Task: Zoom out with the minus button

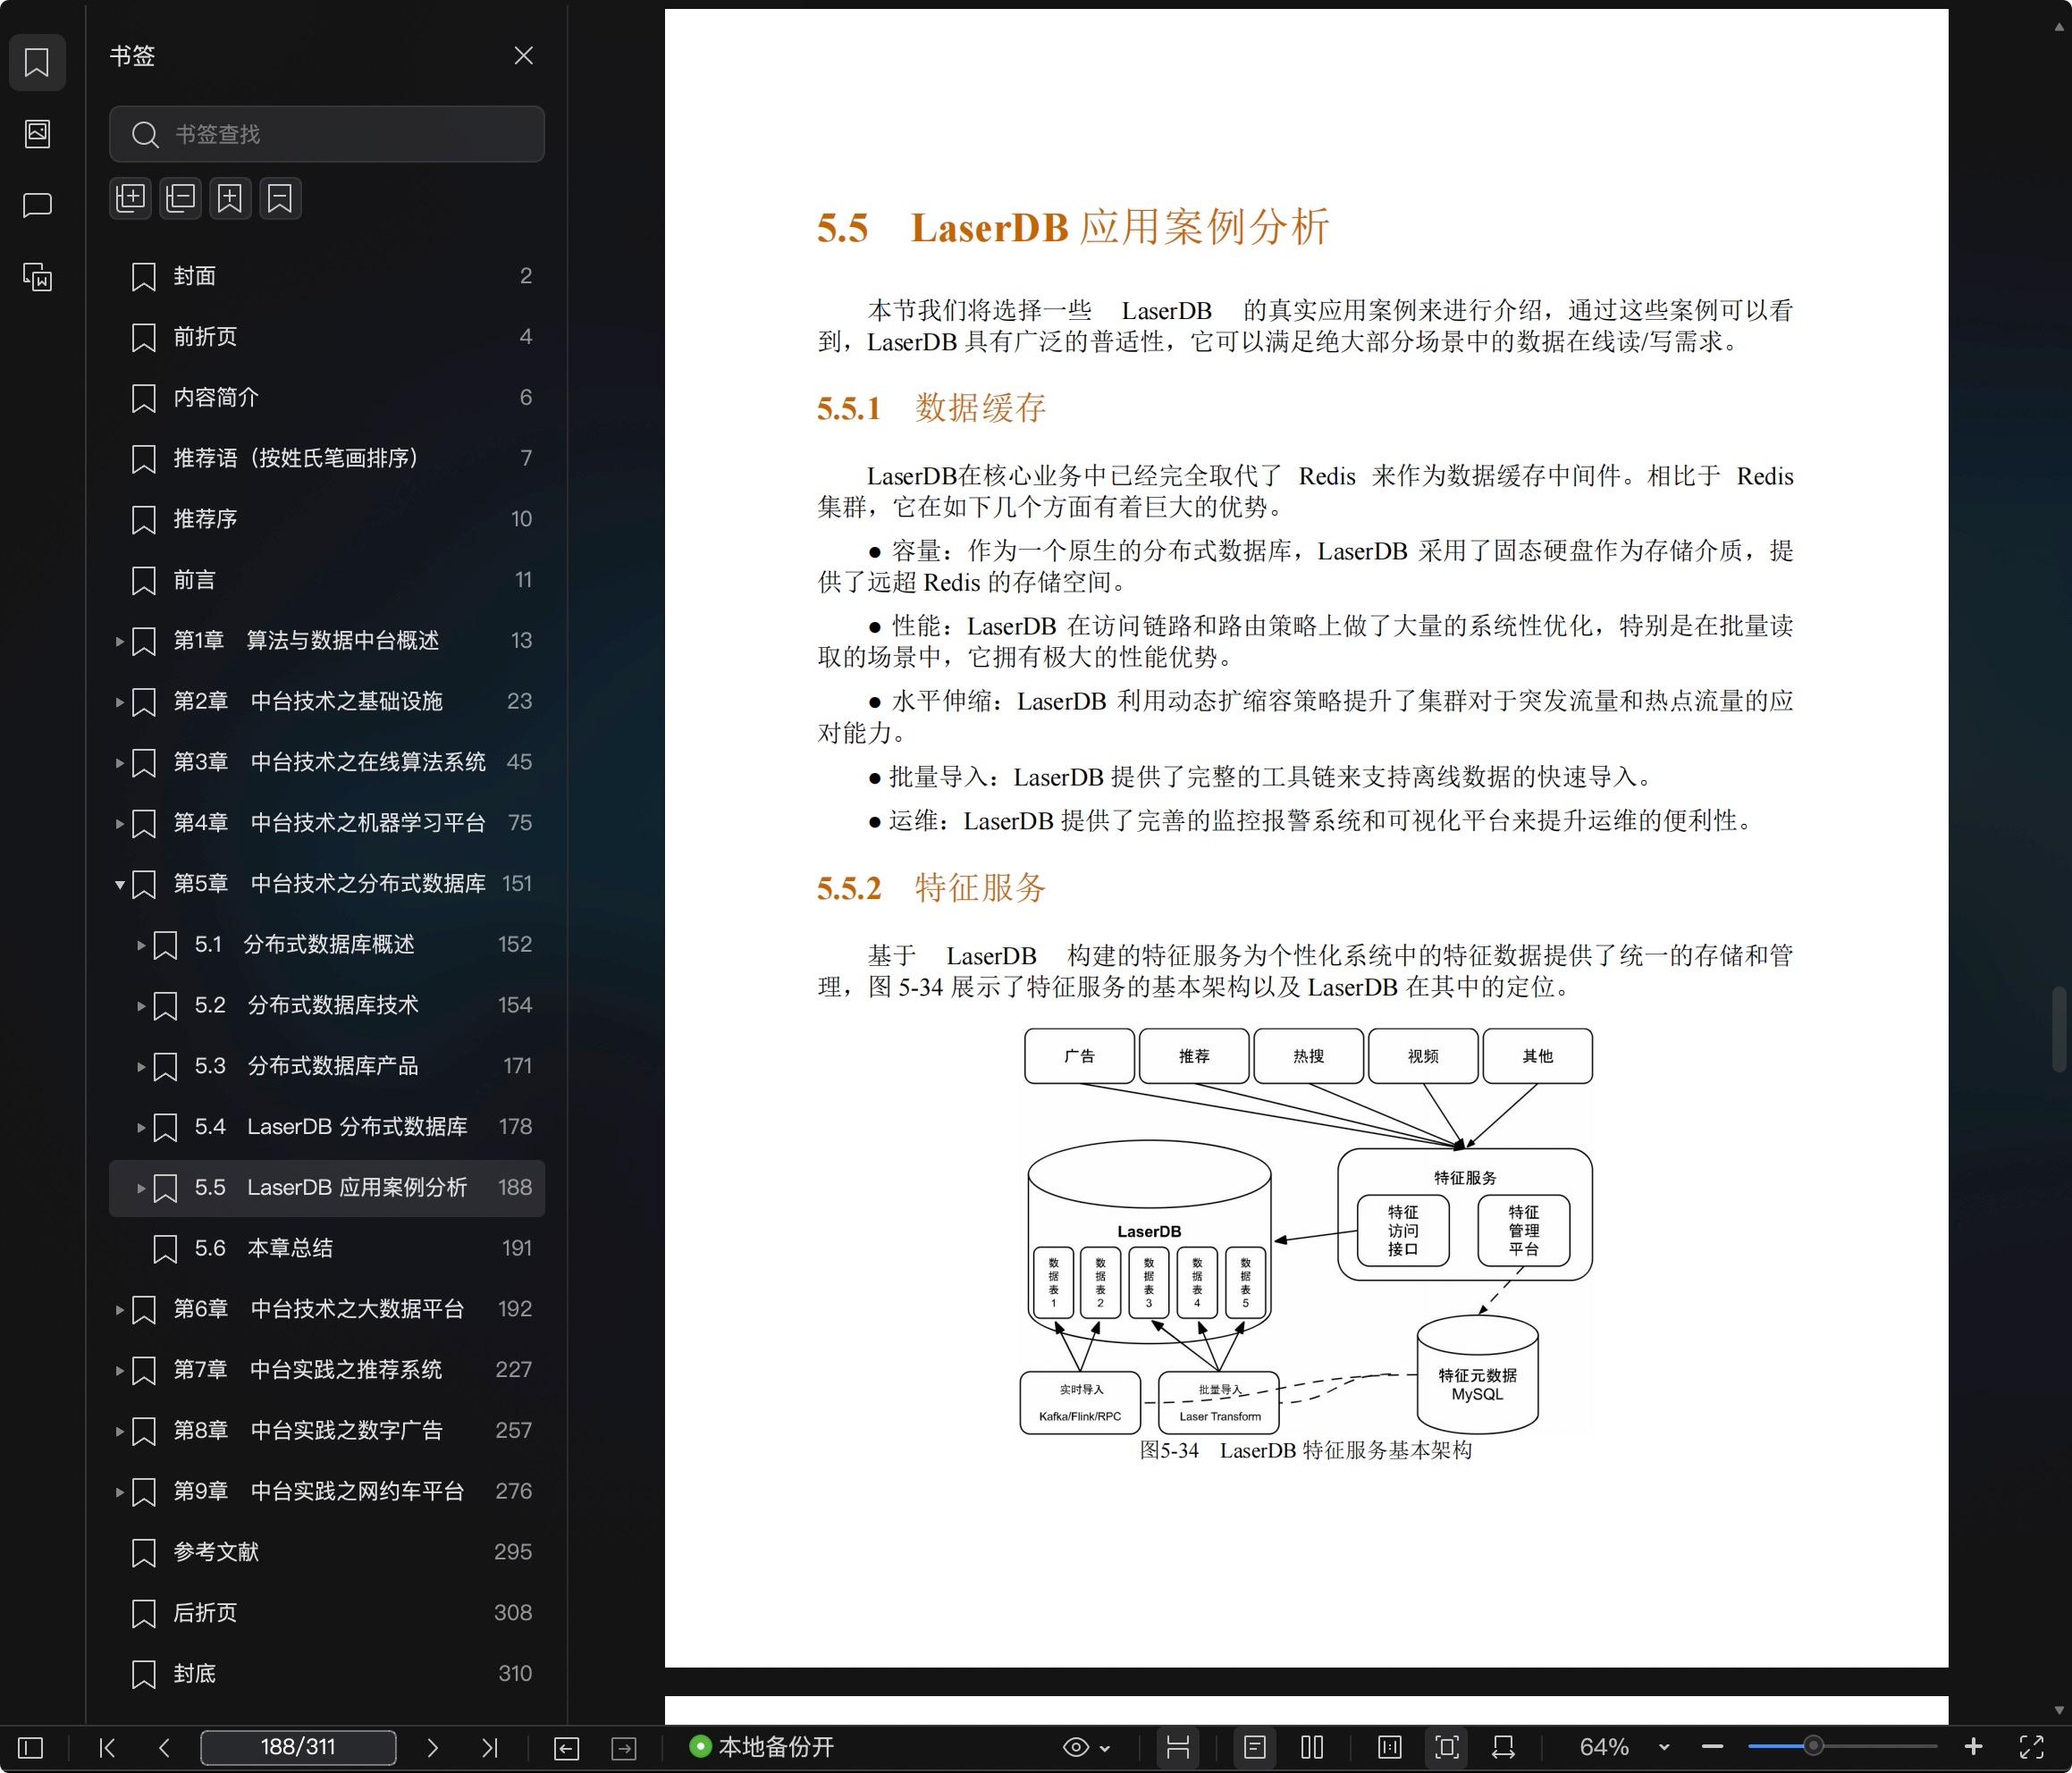Action: 1712,1747
